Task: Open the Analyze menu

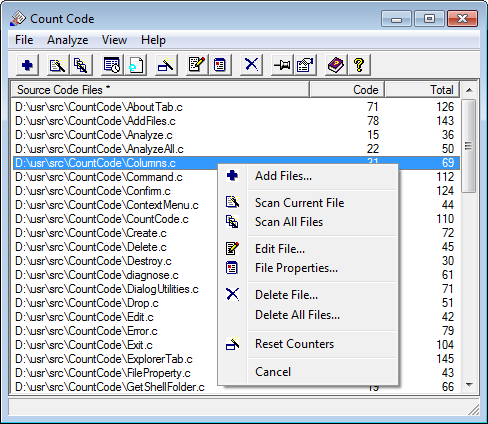Action: (x=68, y=40)
